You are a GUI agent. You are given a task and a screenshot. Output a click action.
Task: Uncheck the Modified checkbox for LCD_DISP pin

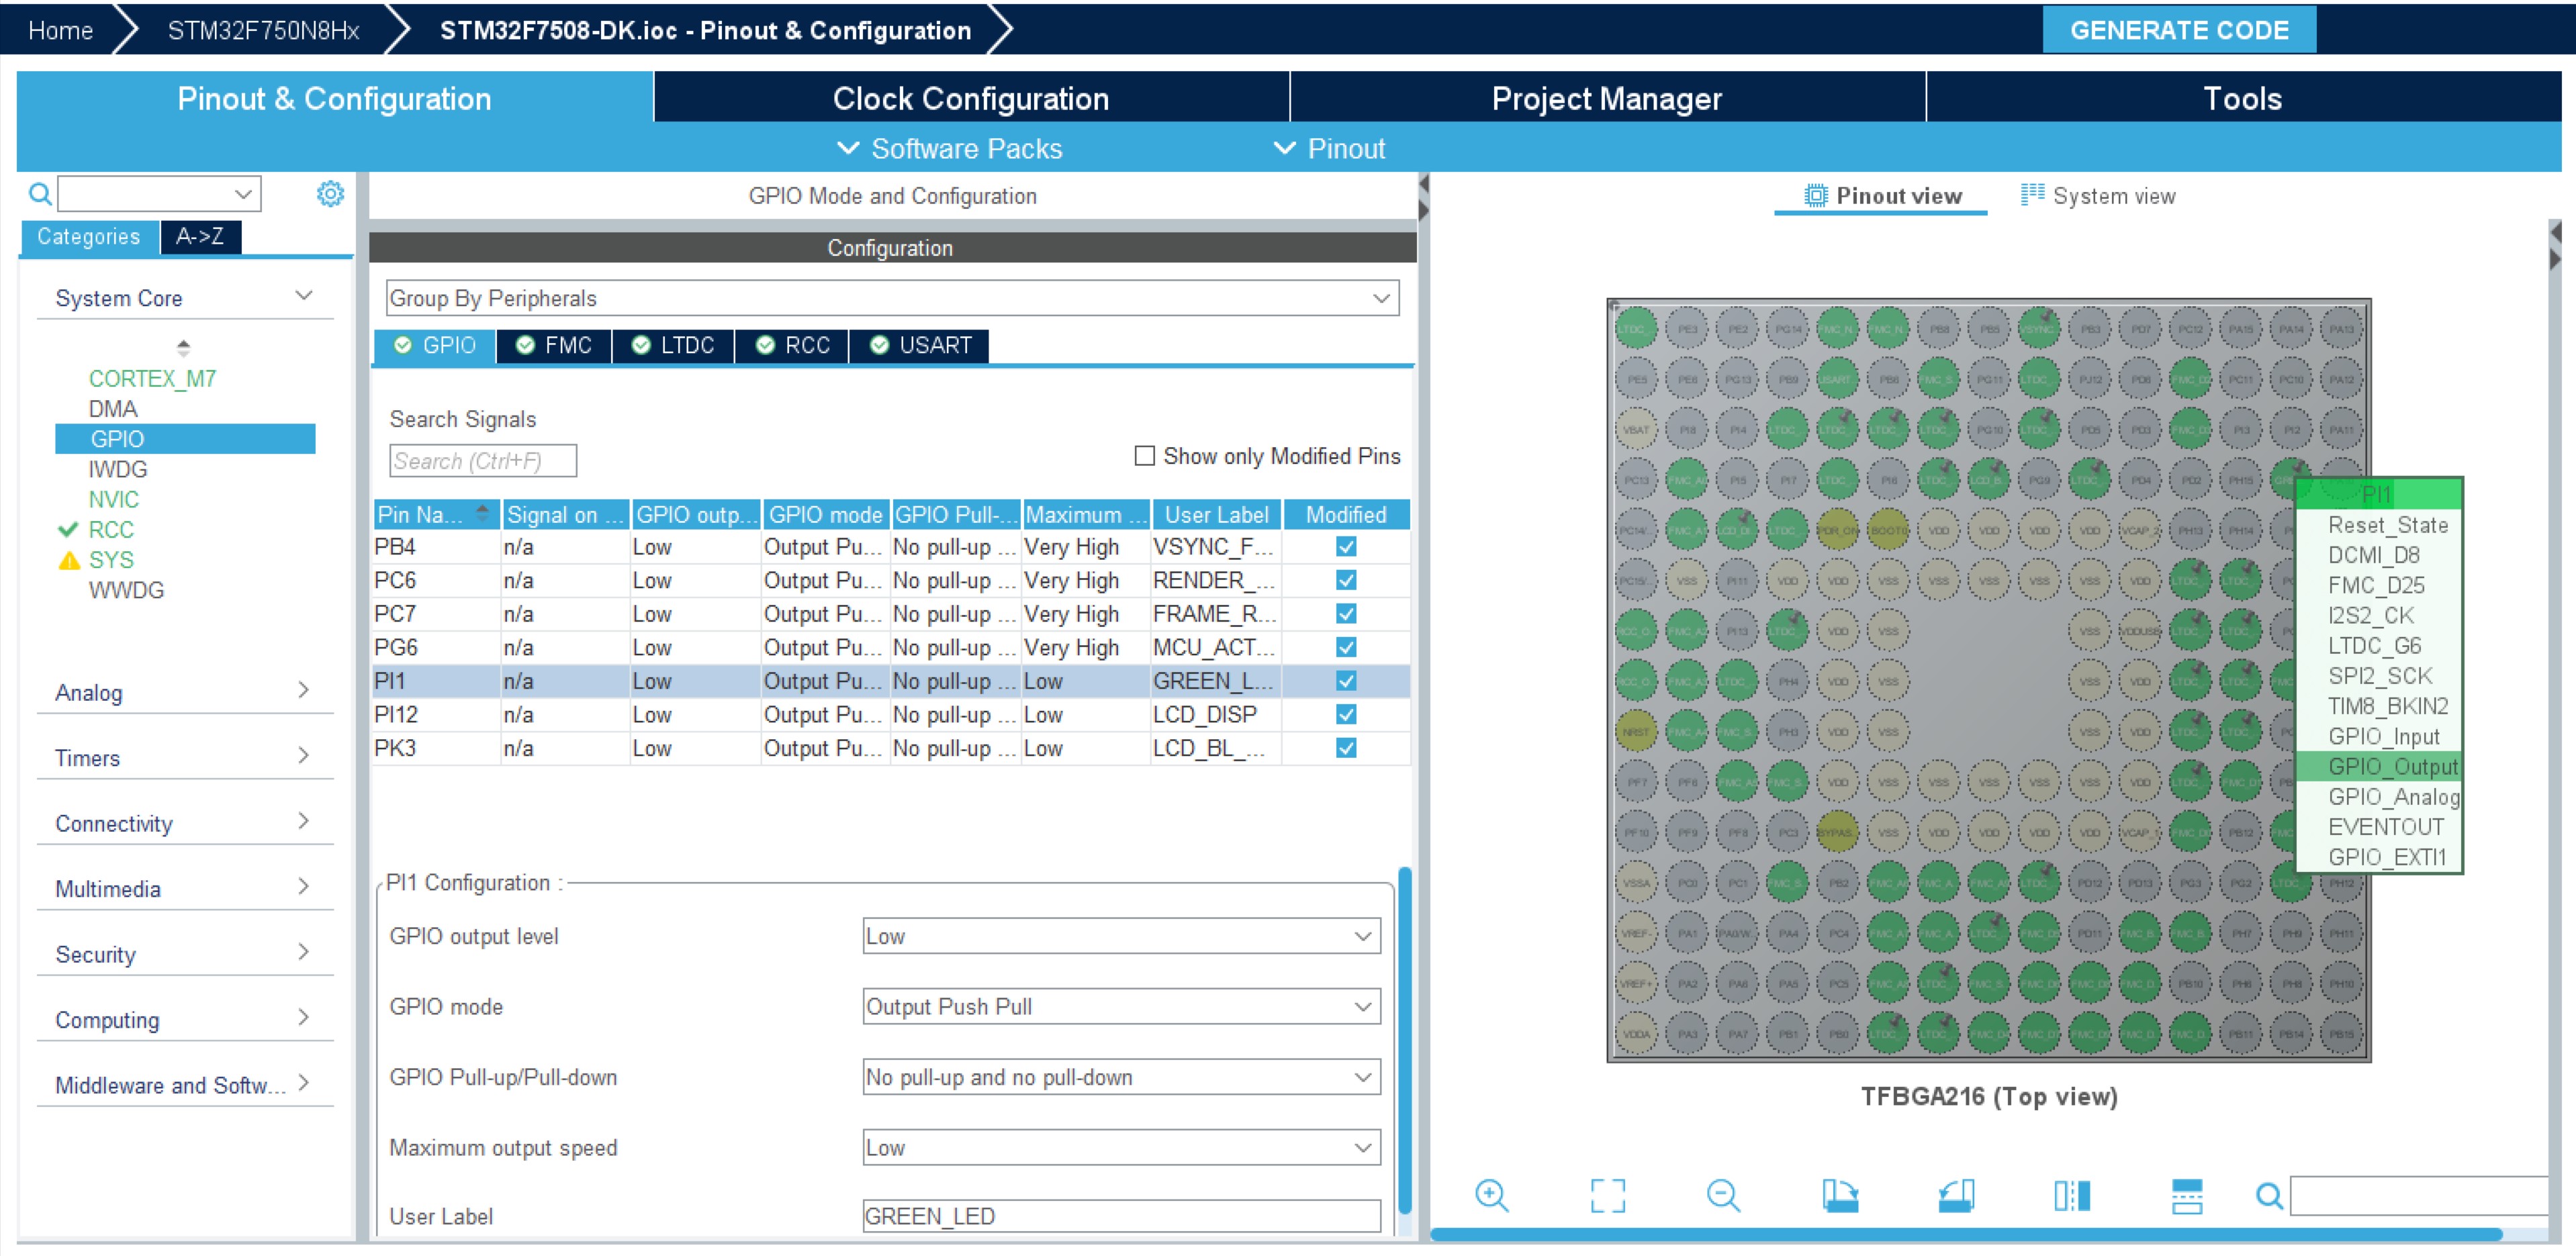point(1346,714)
